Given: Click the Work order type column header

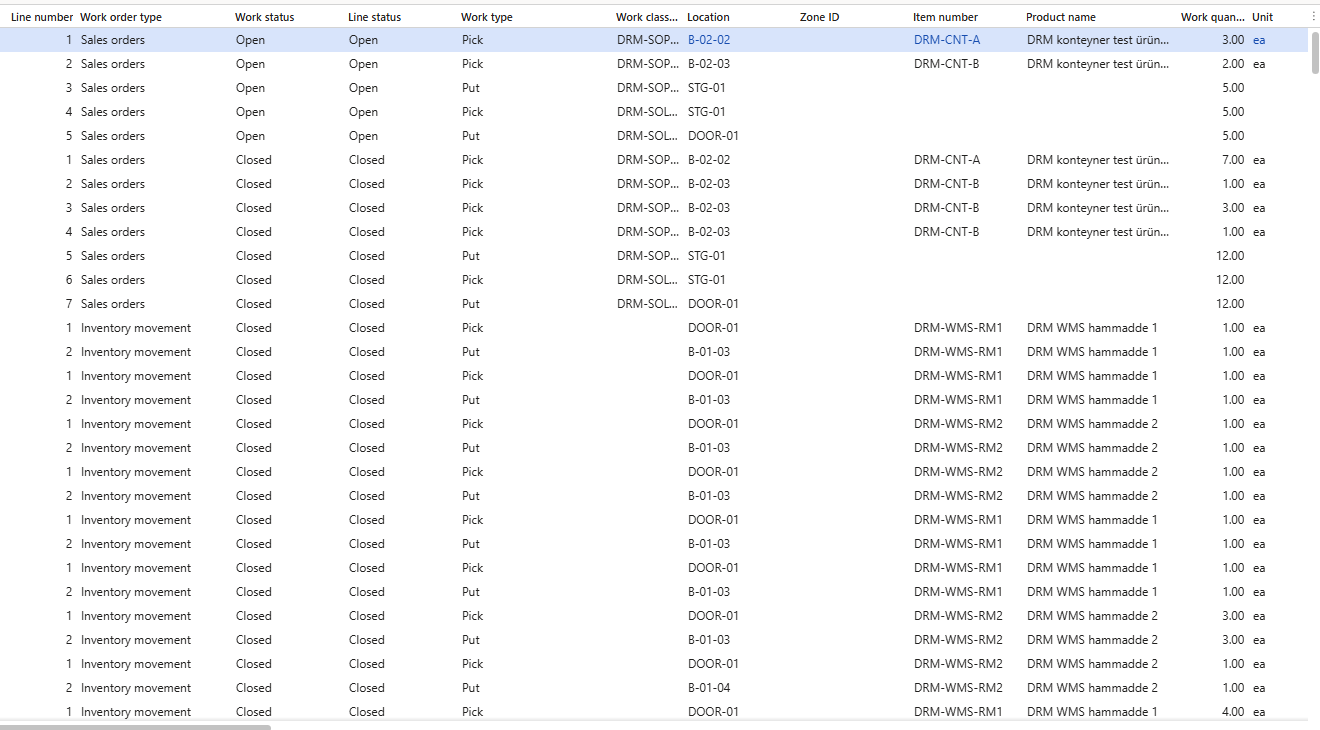Looking at the screenshot, I should click(x=121, y=17).
